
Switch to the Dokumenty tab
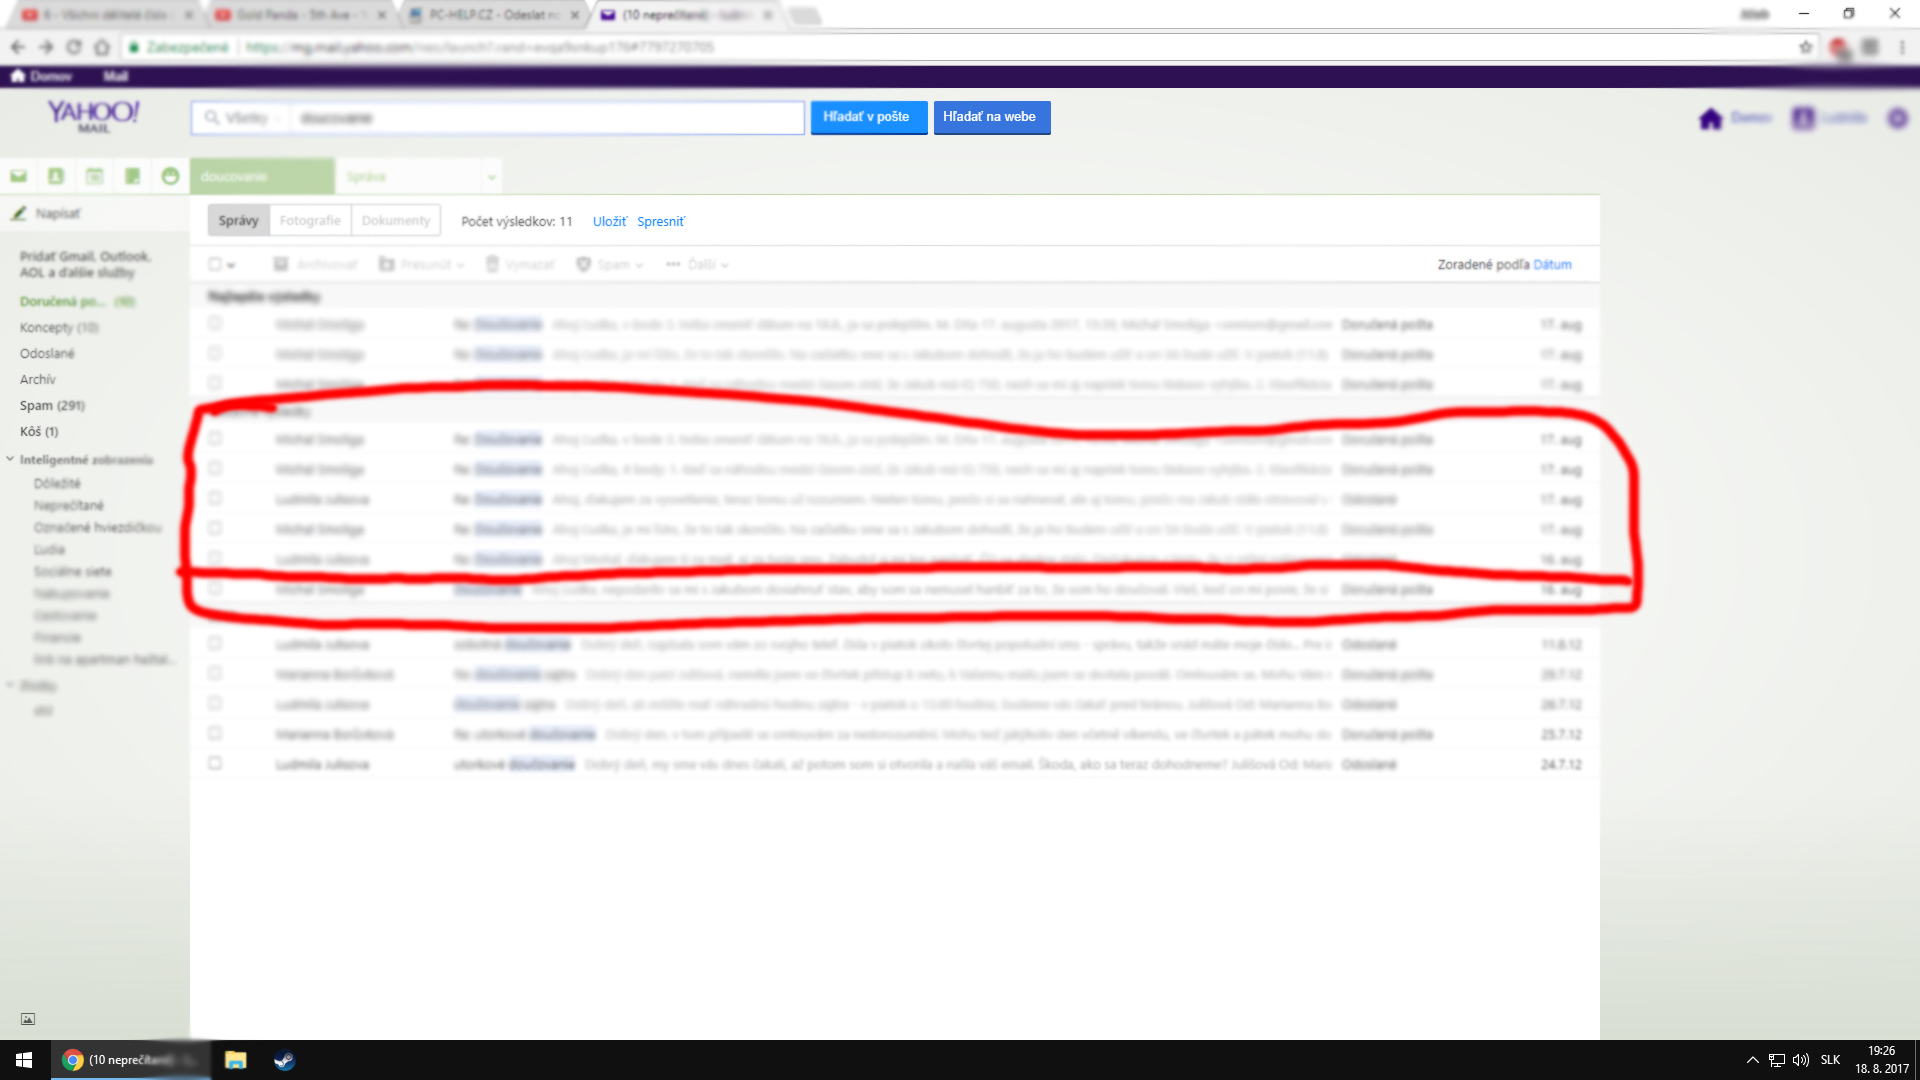tap(396, 220)
